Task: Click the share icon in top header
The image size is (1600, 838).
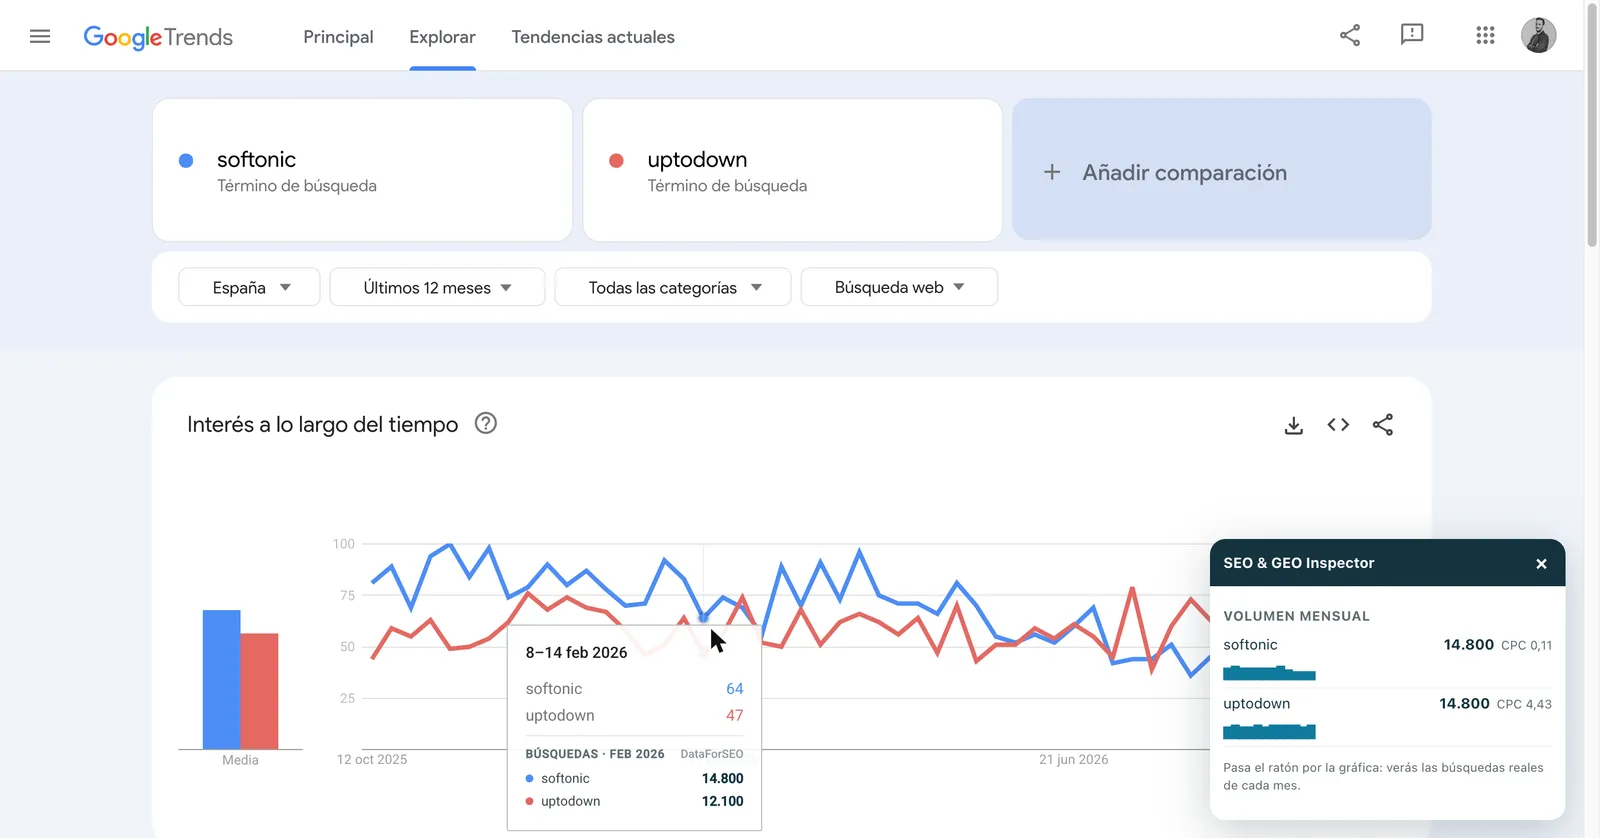Action: point(1350,35)
